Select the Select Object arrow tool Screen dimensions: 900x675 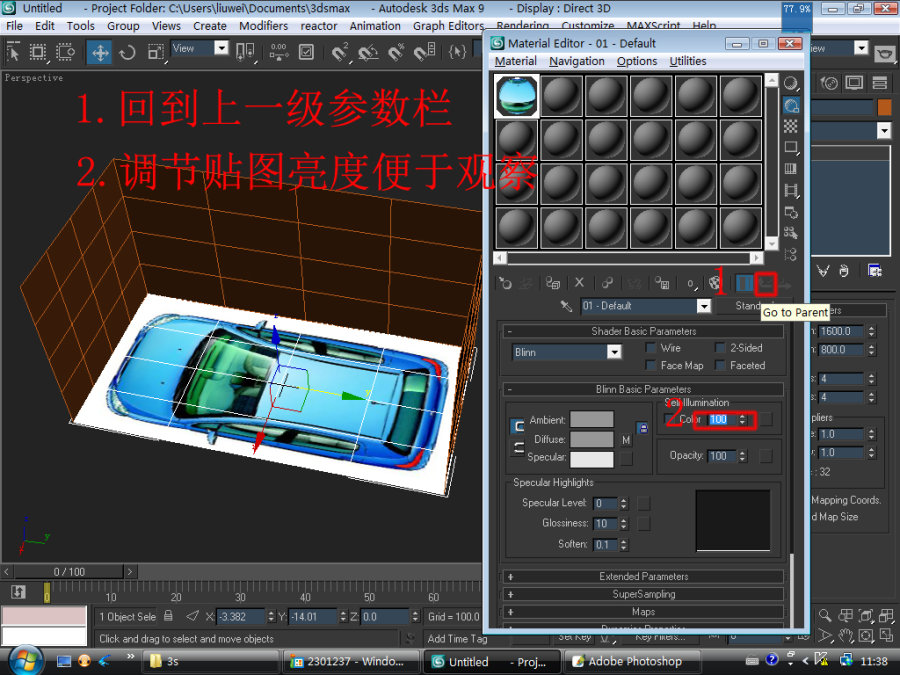pyautogui.click(x=13, y=52)
